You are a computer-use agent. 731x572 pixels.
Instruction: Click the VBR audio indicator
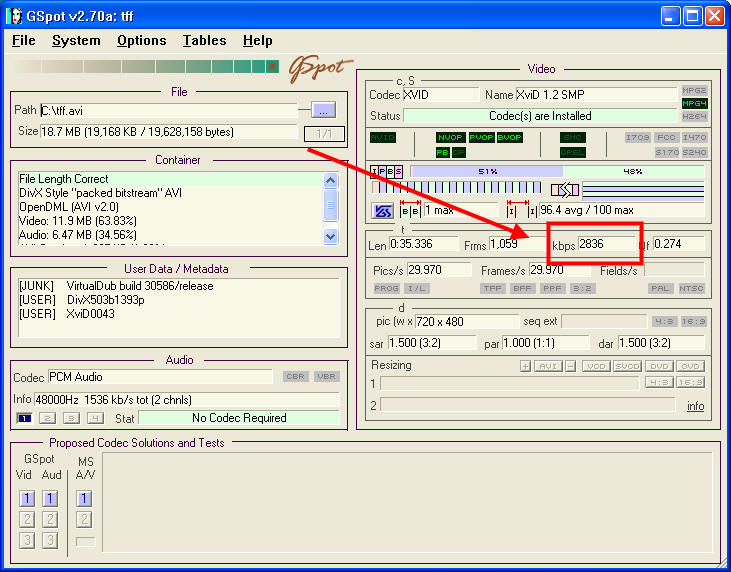[x=326, y=377]
